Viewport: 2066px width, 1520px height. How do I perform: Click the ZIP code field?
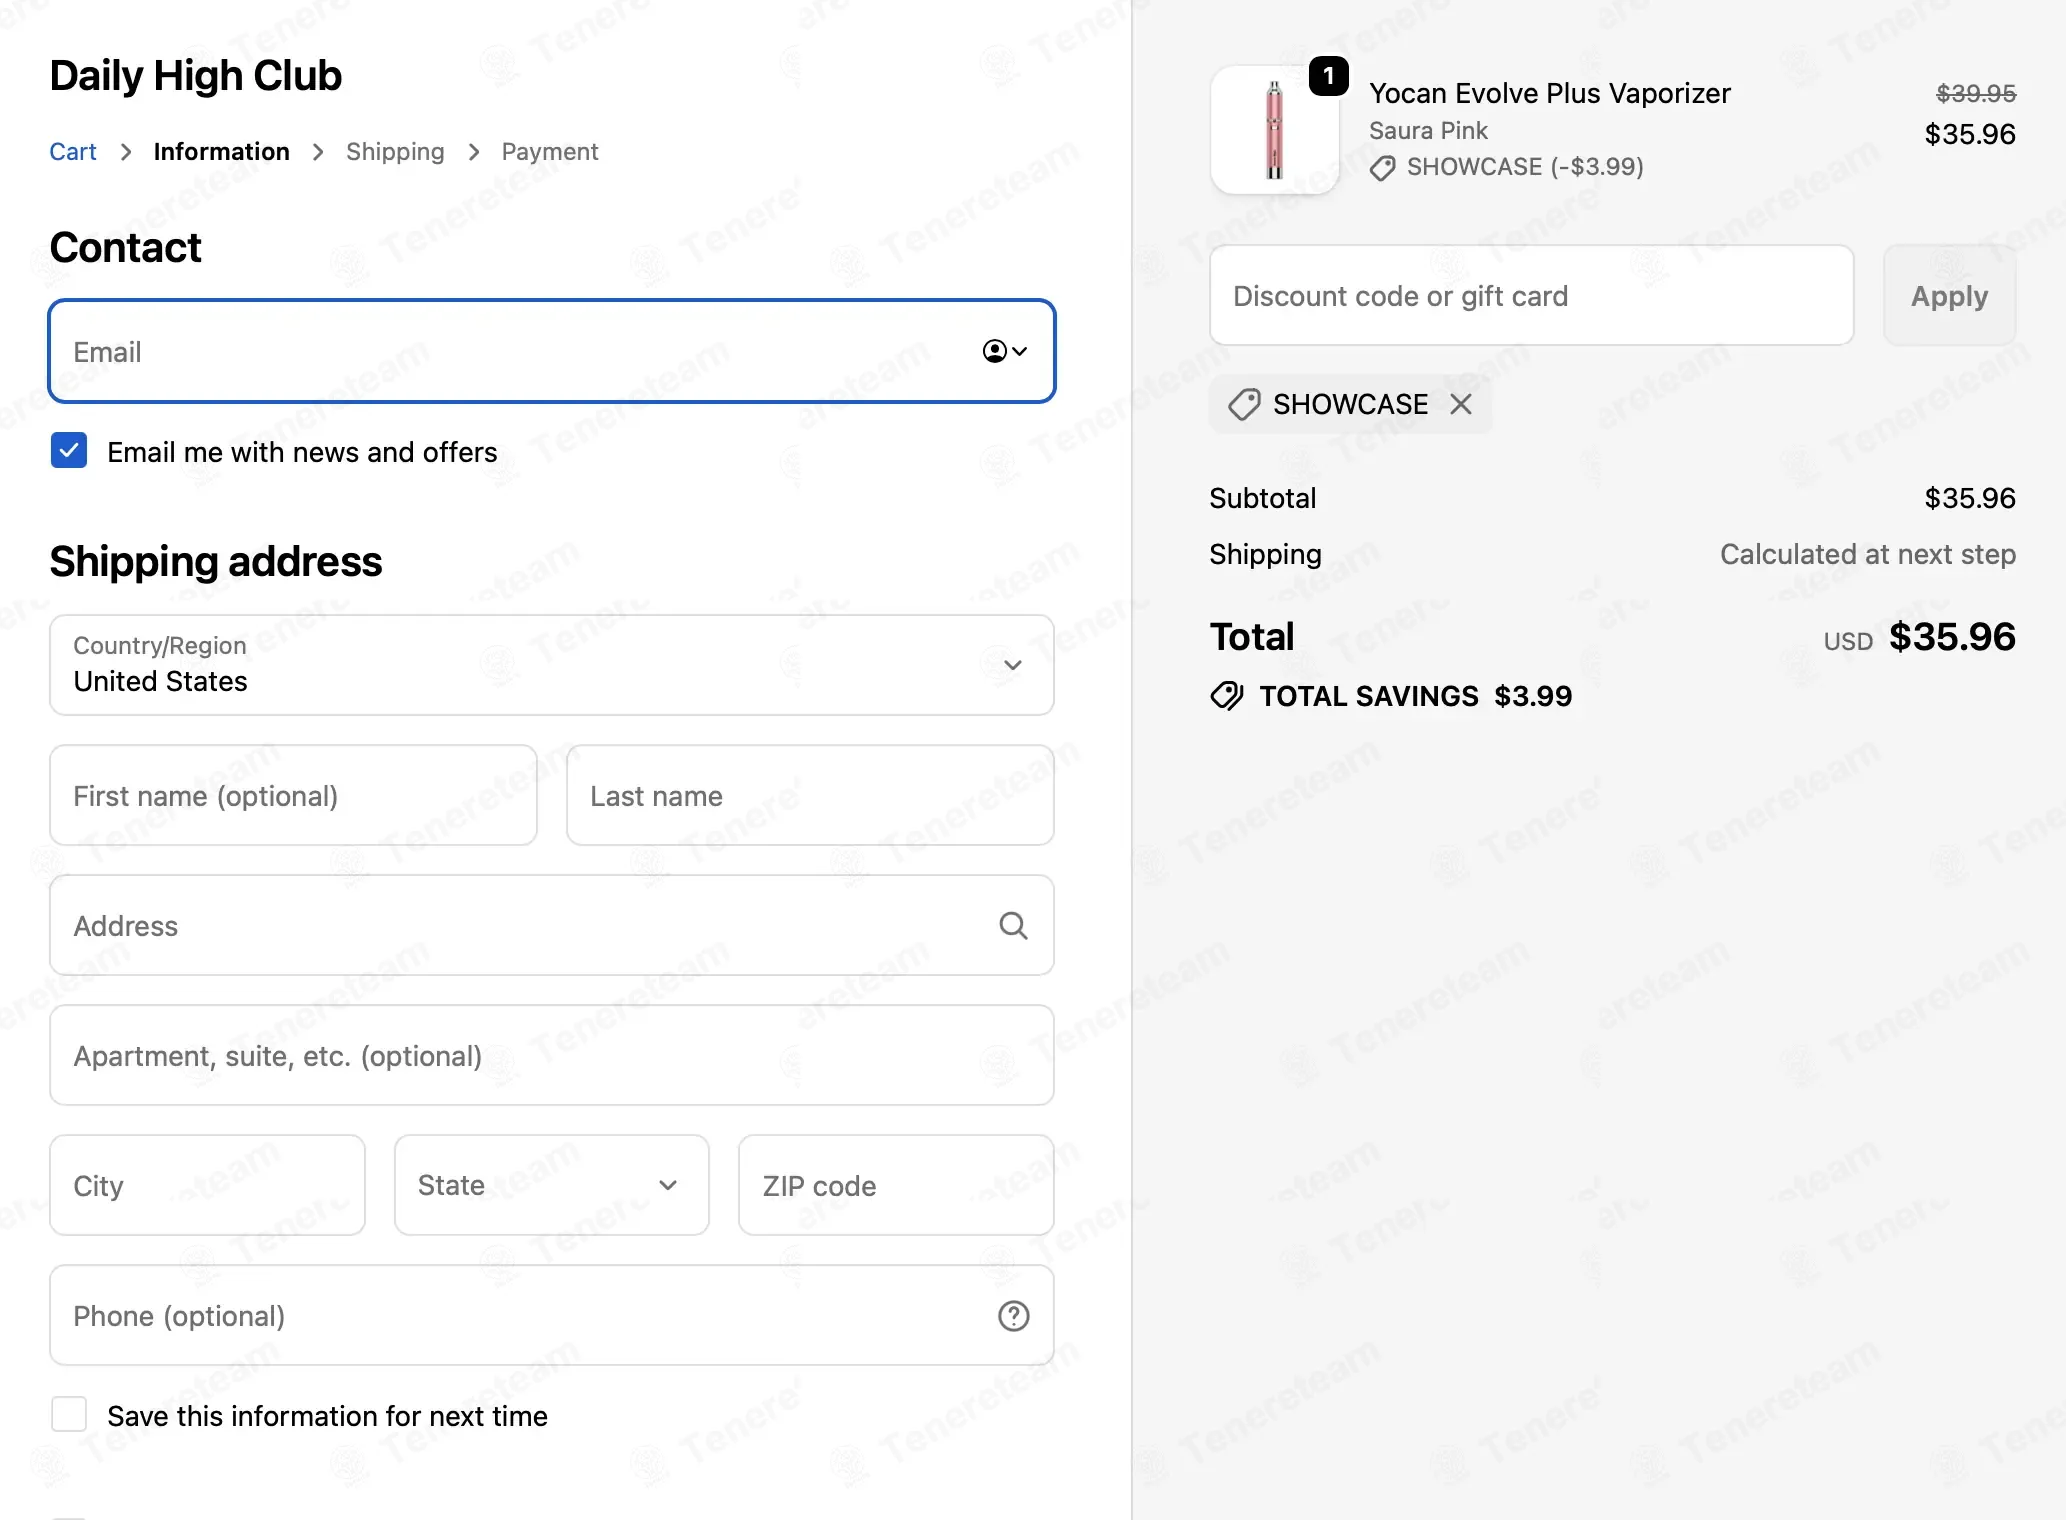pyautogui.click(x=896, y=1185)
